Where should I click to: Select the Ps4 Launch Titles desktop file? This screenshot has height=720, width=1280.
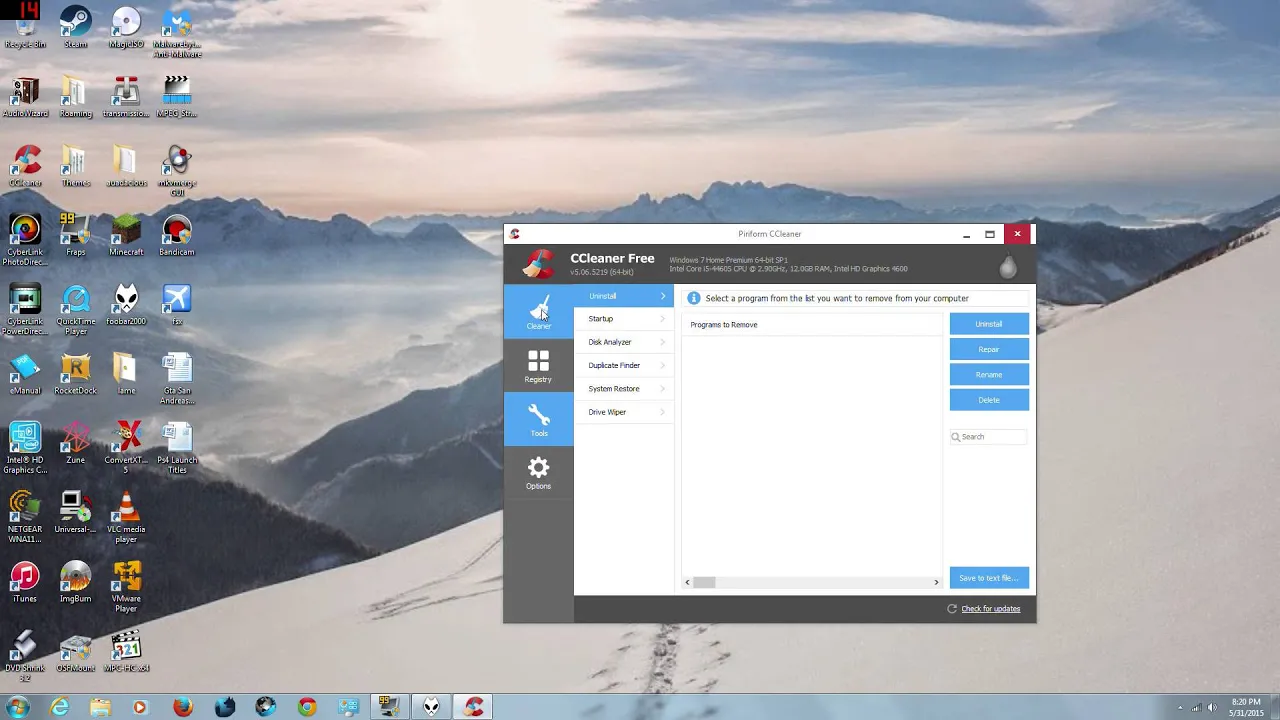tap(177, 448)
